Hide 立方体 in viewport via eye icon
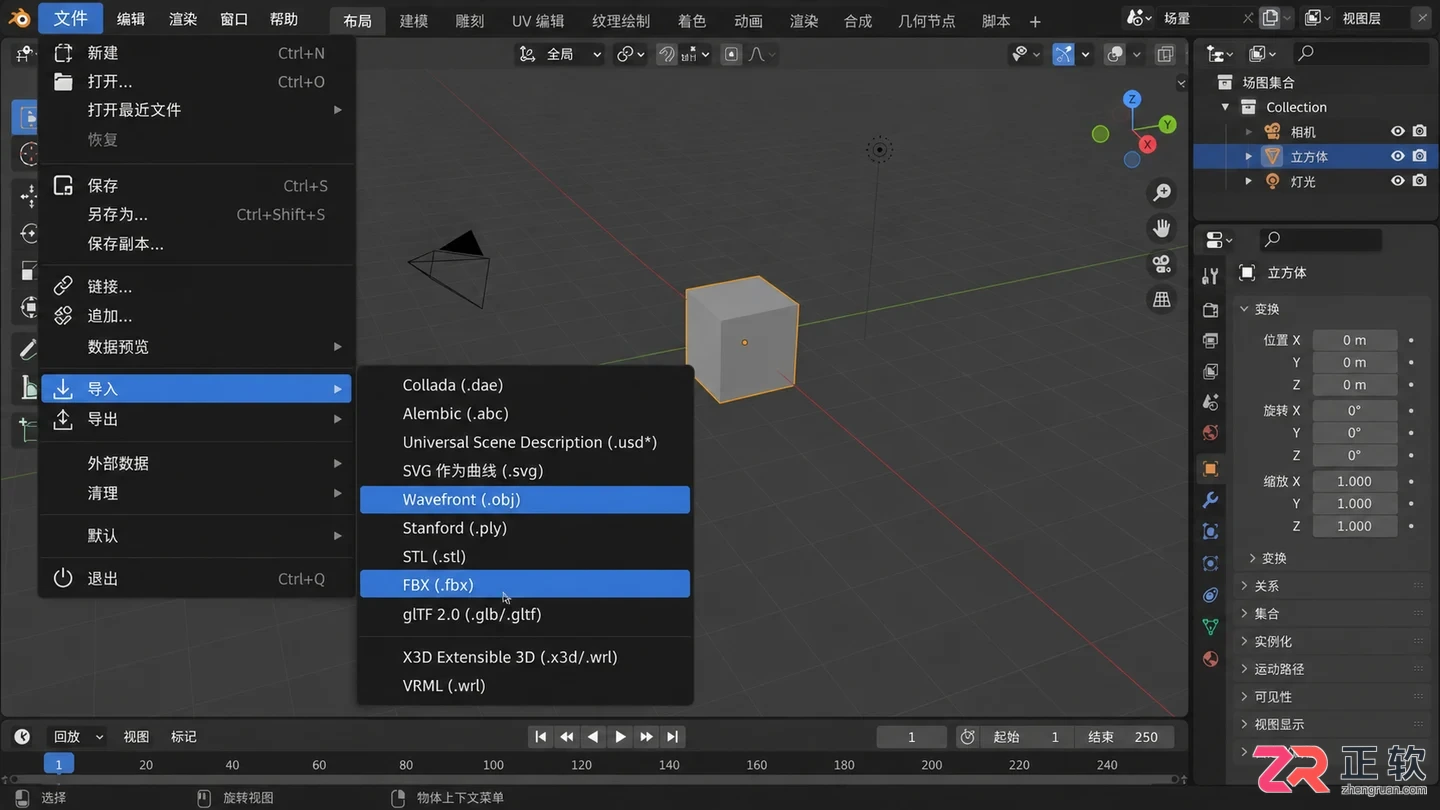 click(x=1398, y=156)
